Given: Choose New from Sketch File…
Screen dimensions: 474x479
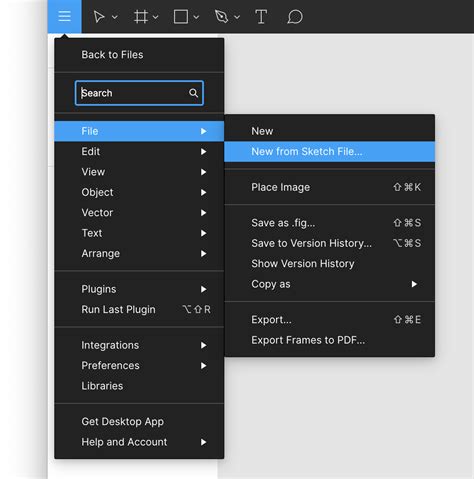Looking at the screenshot, I should tap(329, 152).
